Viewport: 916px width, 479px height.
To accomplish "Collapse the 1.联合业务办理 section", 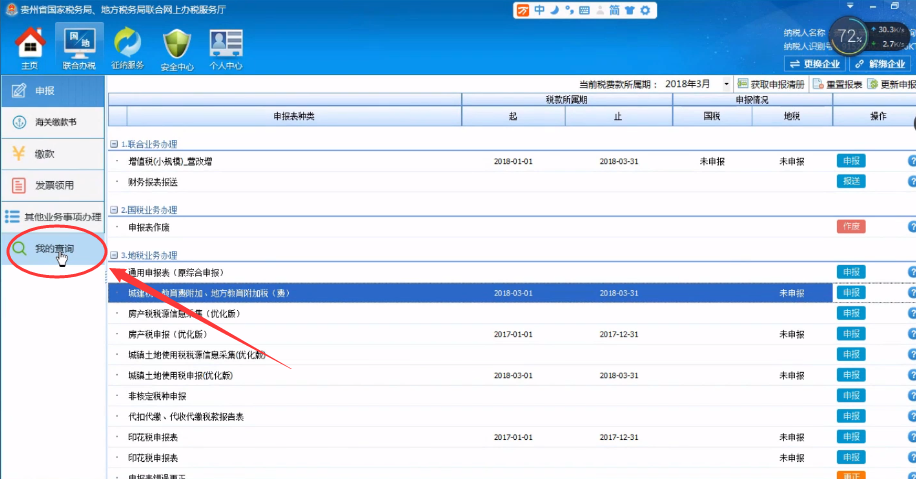I will coord(114,144).
